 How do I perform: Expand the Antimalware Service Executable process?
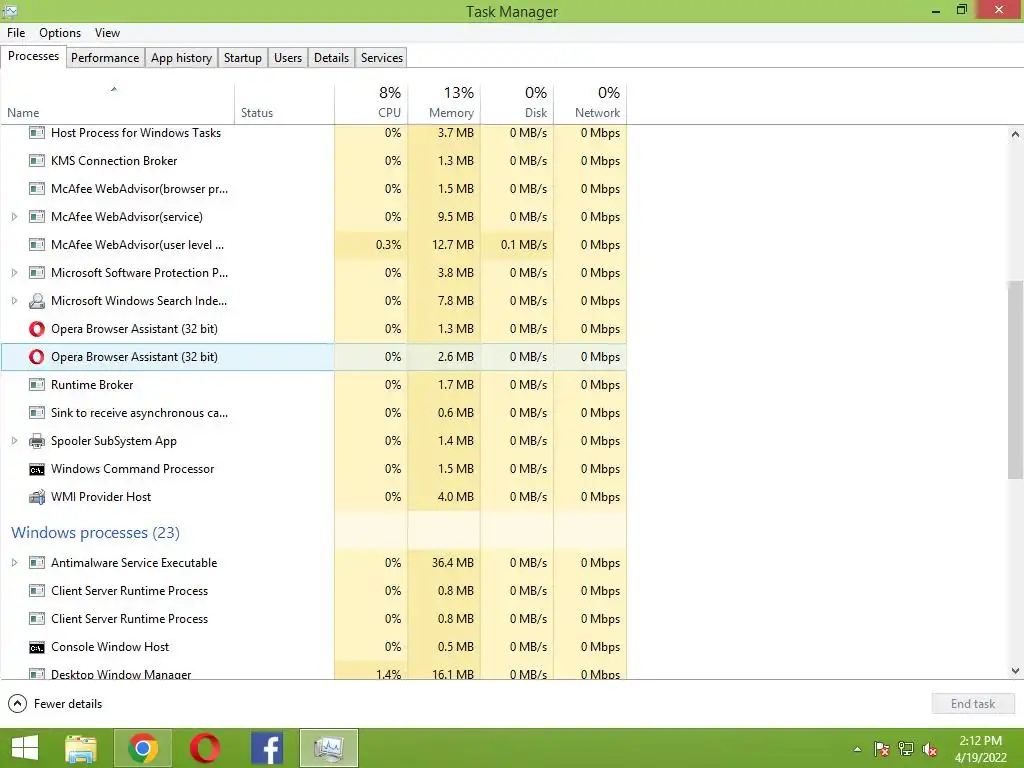pos(14,563)
